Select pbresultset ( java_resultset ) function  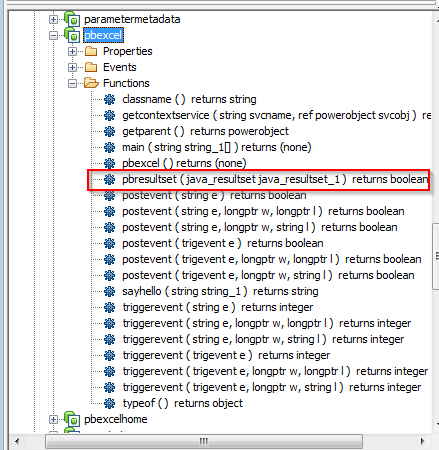point(275,179)
